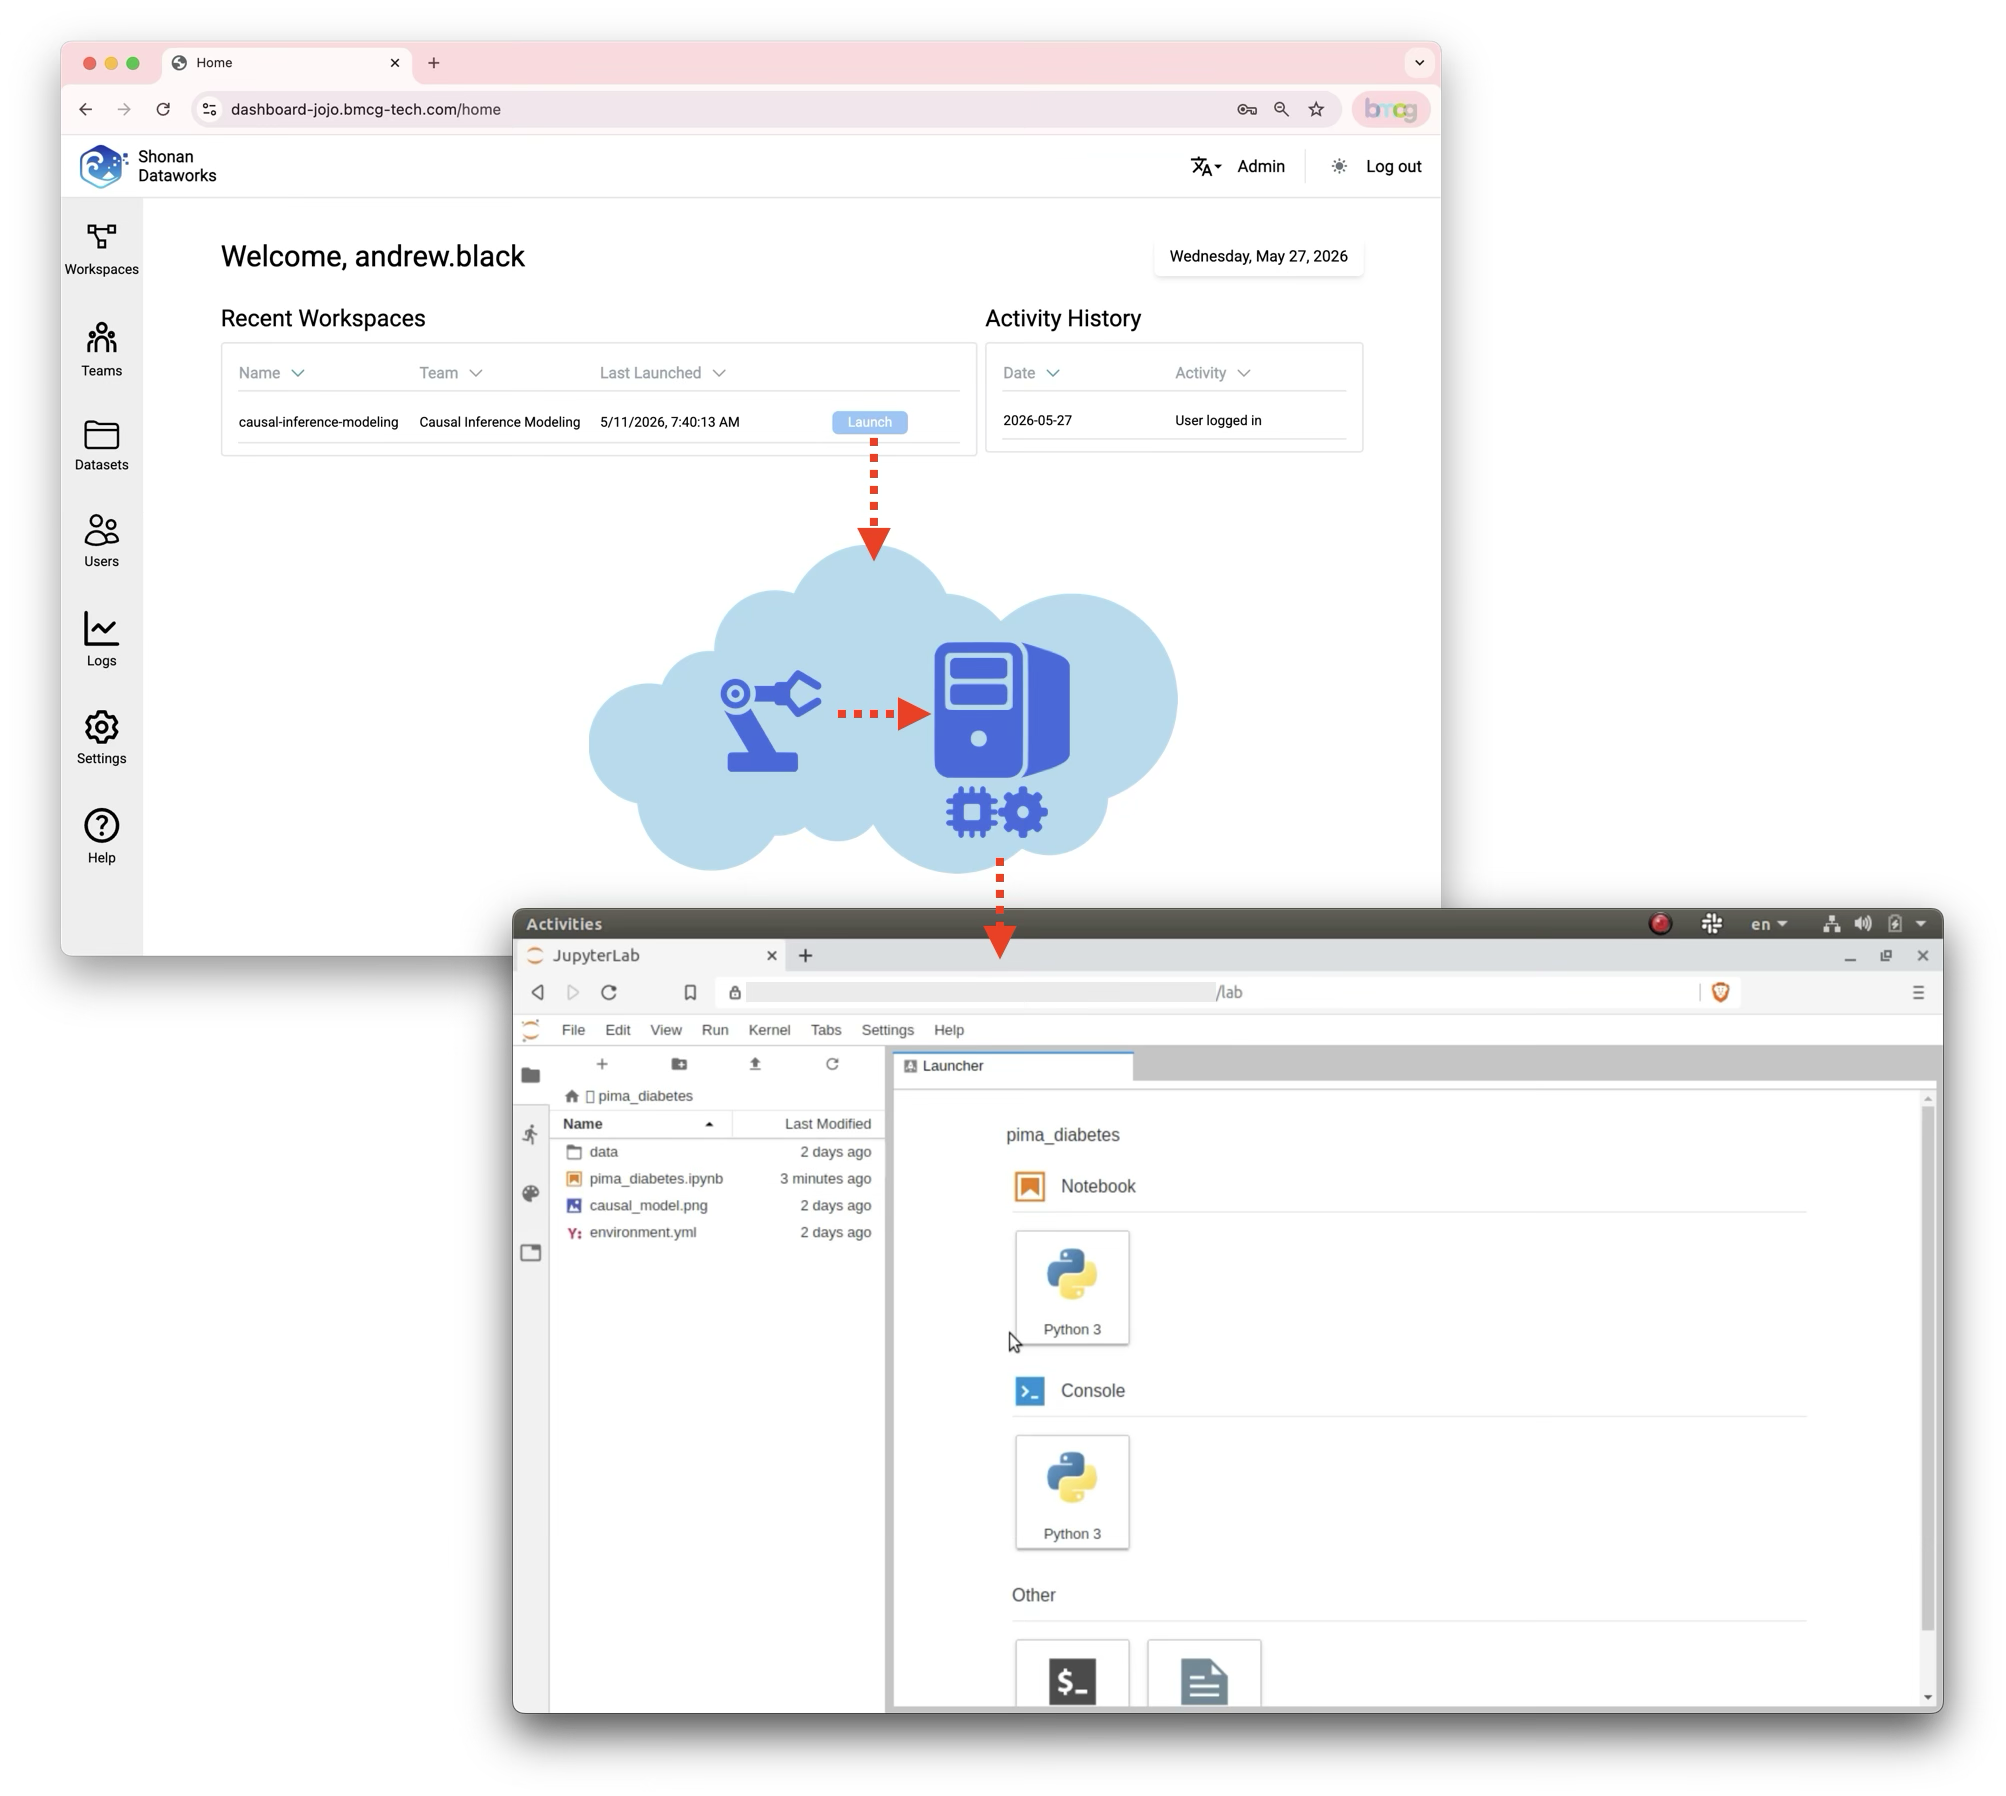This screenshot has height=1796, width=2006.
Task: Sort files by Last Modified header
Action: [808, 1124]
